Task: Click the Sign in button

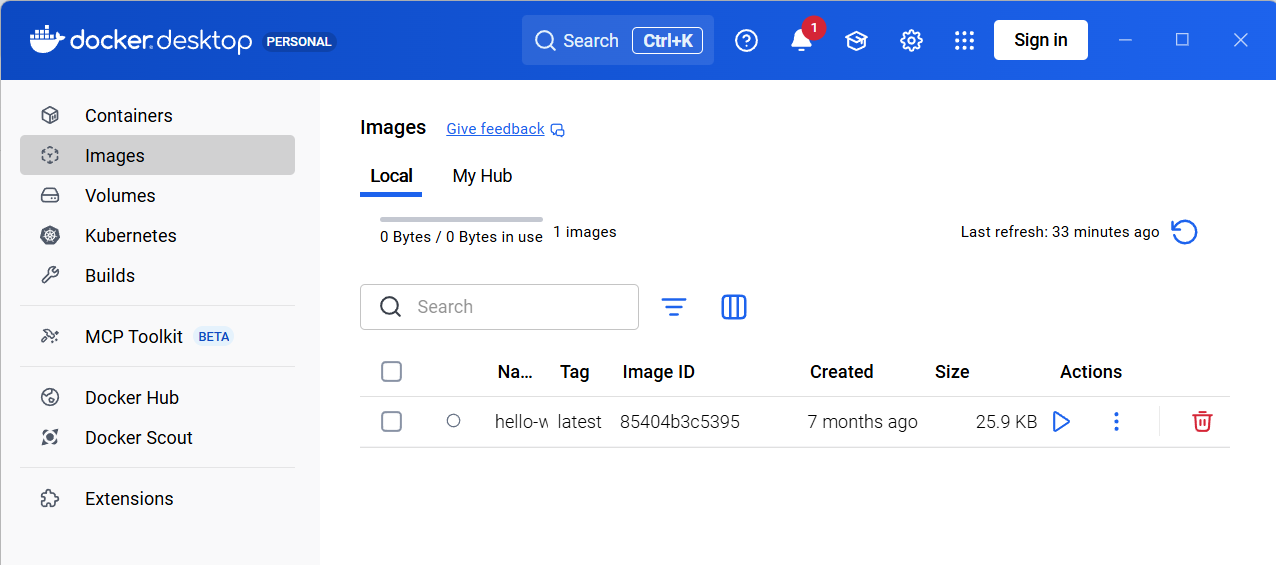Action: click(x=1041, y=40)
